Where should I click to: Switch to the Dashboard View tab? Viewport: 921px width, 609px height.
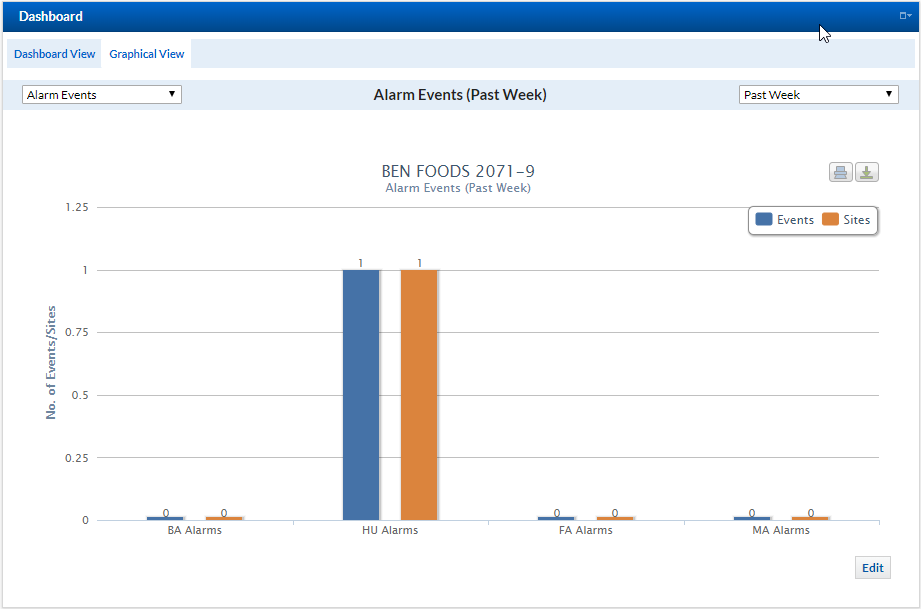55,54
